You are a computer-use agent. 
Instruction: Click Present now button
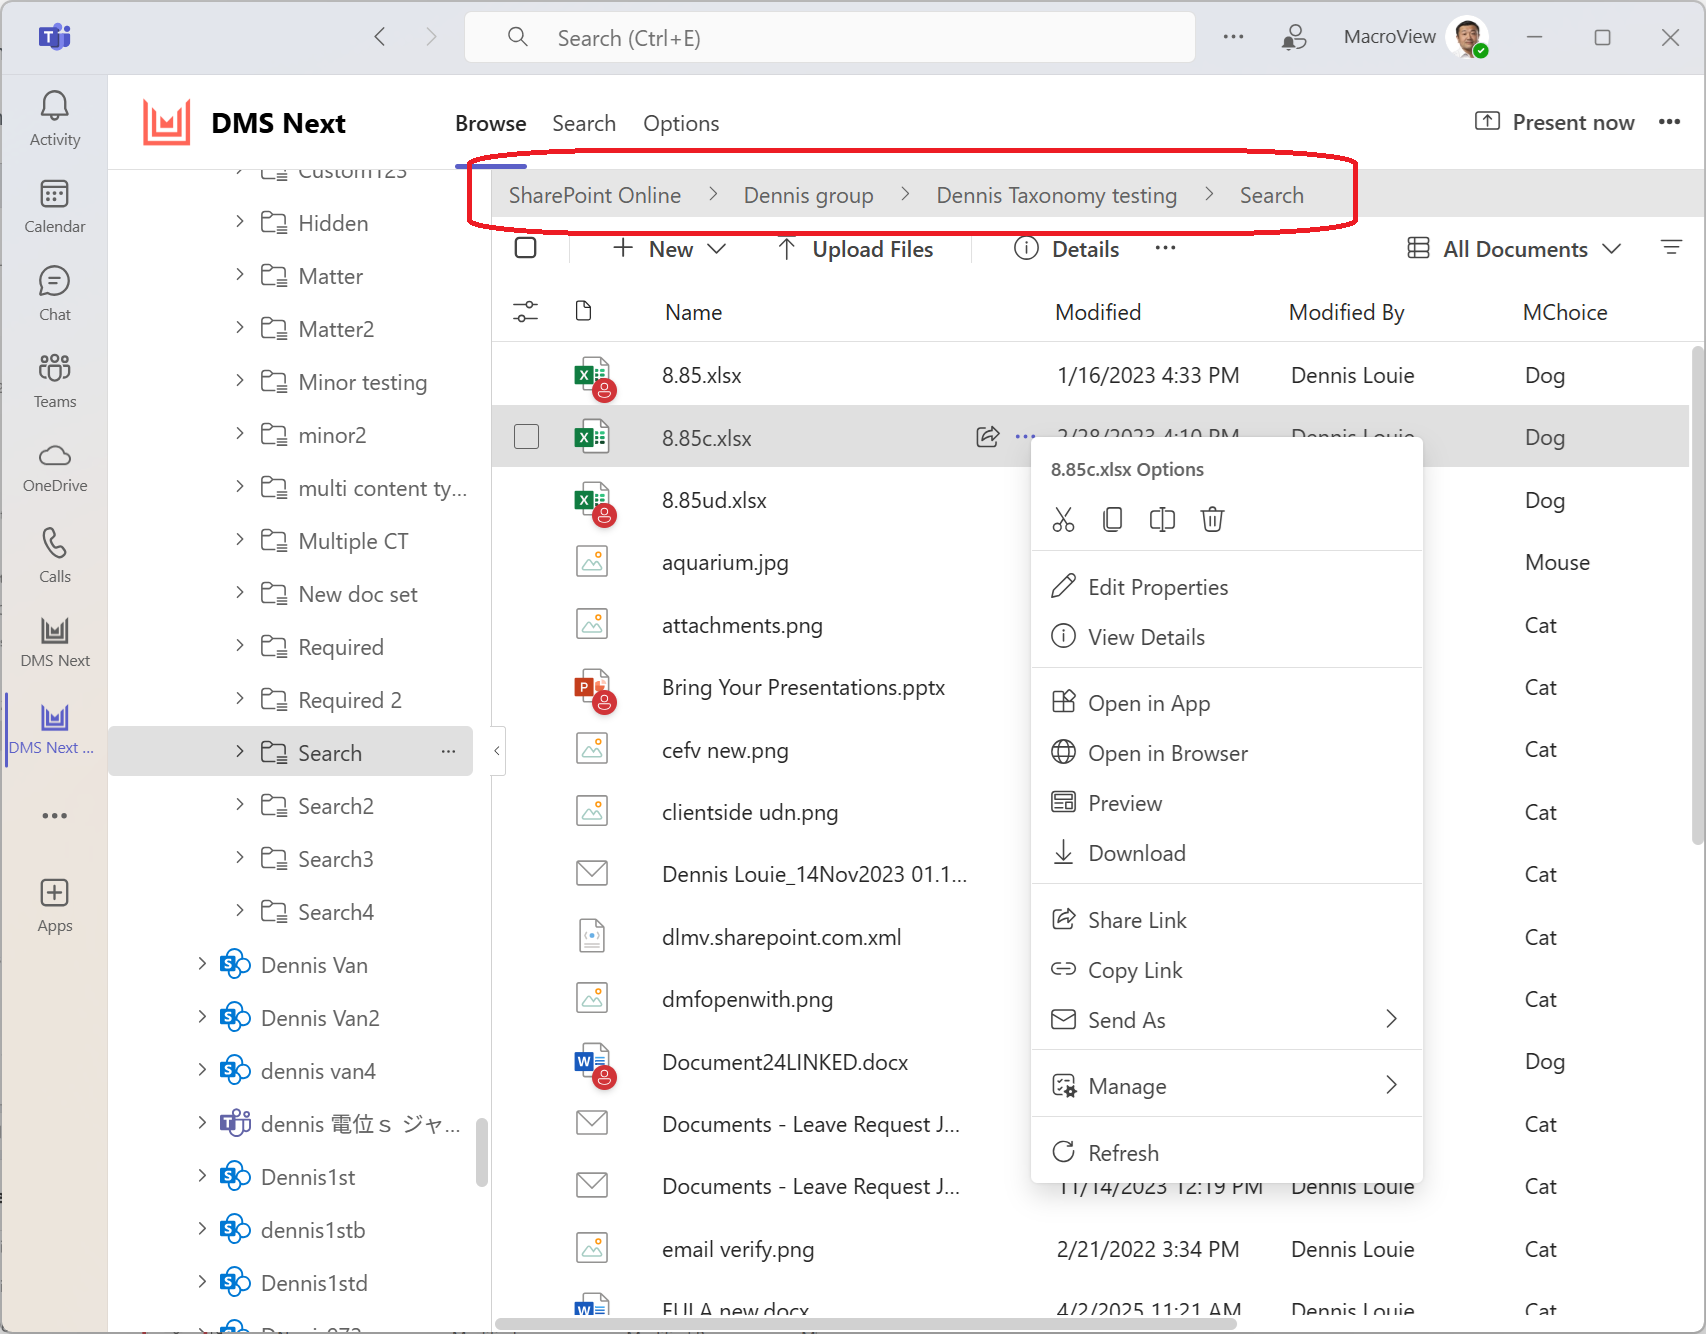[x=1555, y=122]
